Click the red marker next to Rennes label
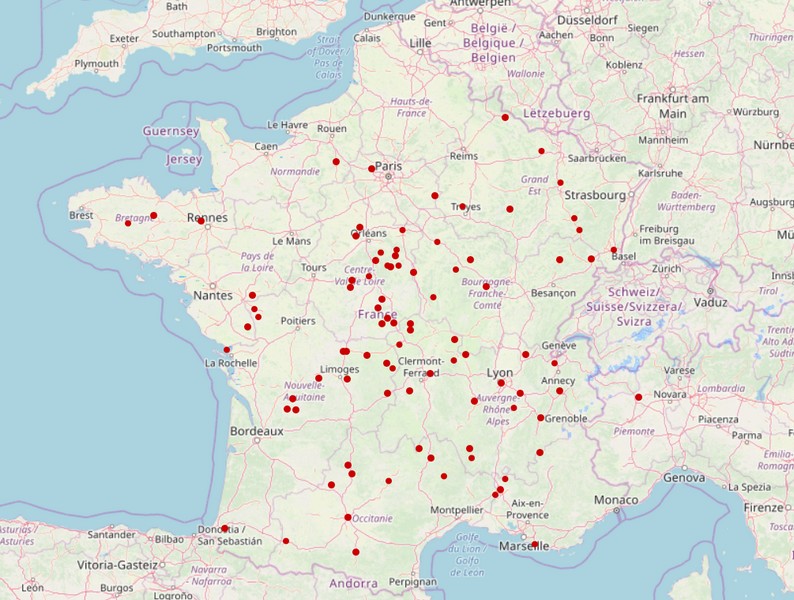Image resolution: width=794 pixels, height=600 pixels. pos(201,221)
